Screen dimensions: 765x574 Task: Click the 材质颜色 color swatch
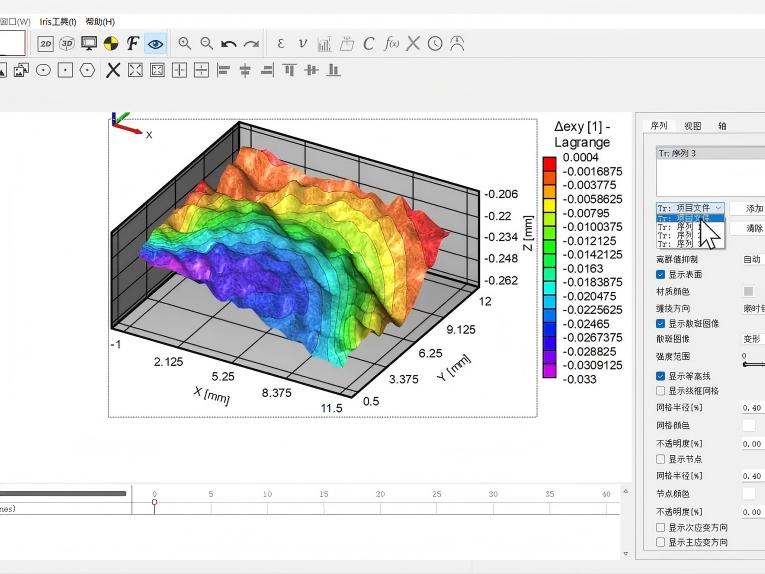point(749,291)
